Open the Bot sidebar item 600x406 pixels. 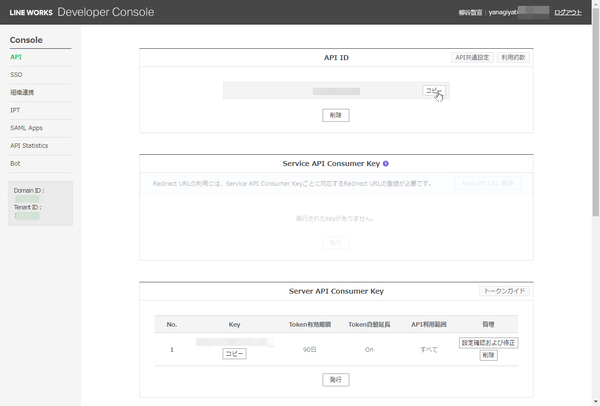15,163
